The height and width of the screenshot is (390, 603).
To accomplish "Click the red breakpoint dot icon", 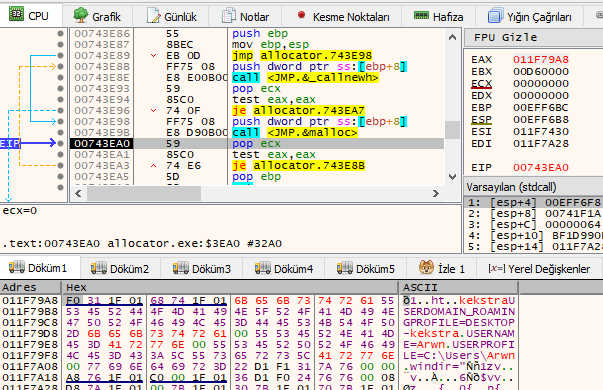I will [302, 15].
